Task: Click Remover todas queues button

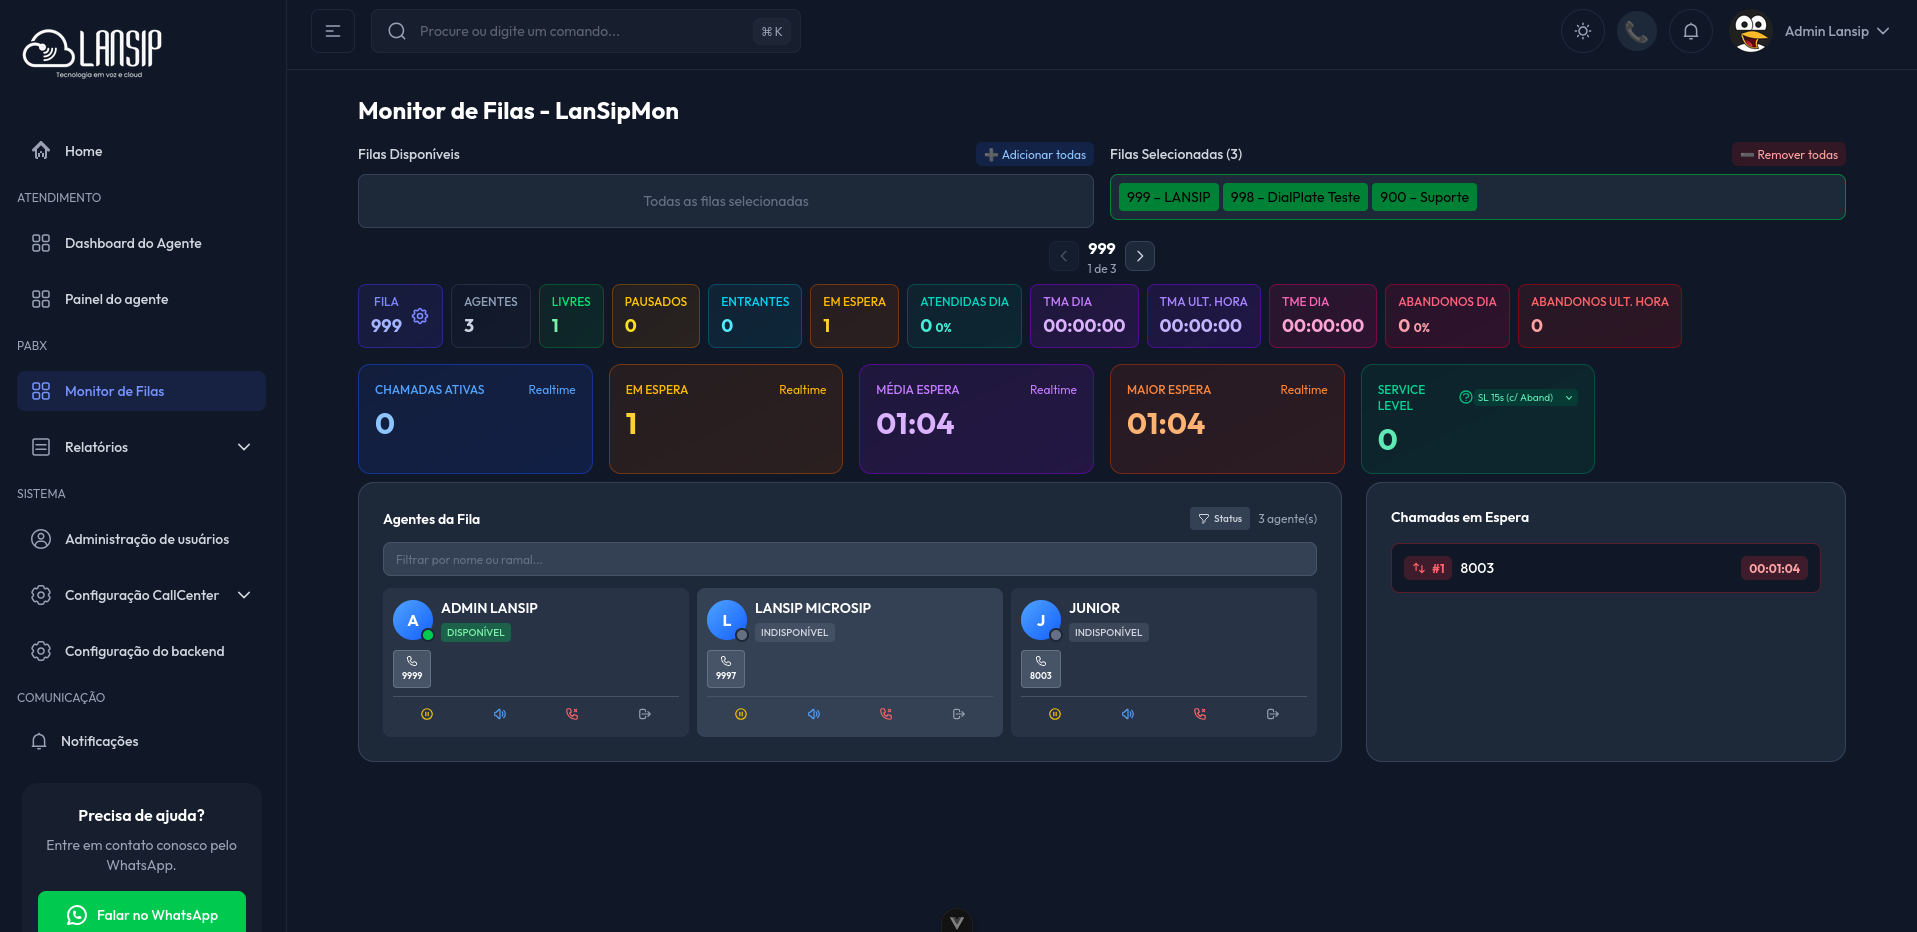Action: 1788,154
